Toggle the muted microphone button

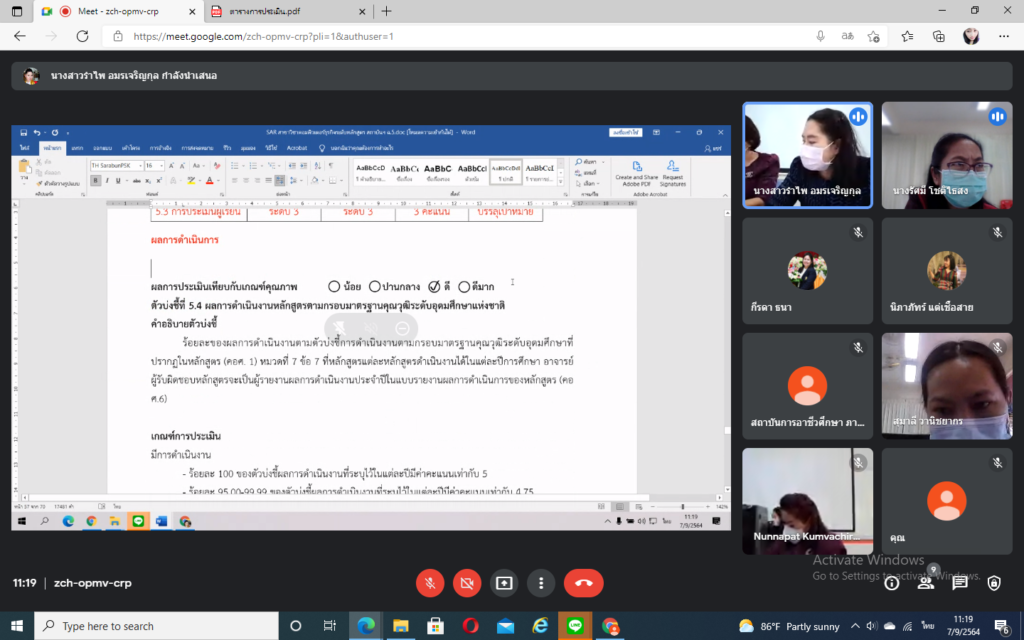(x=429, y=583)
